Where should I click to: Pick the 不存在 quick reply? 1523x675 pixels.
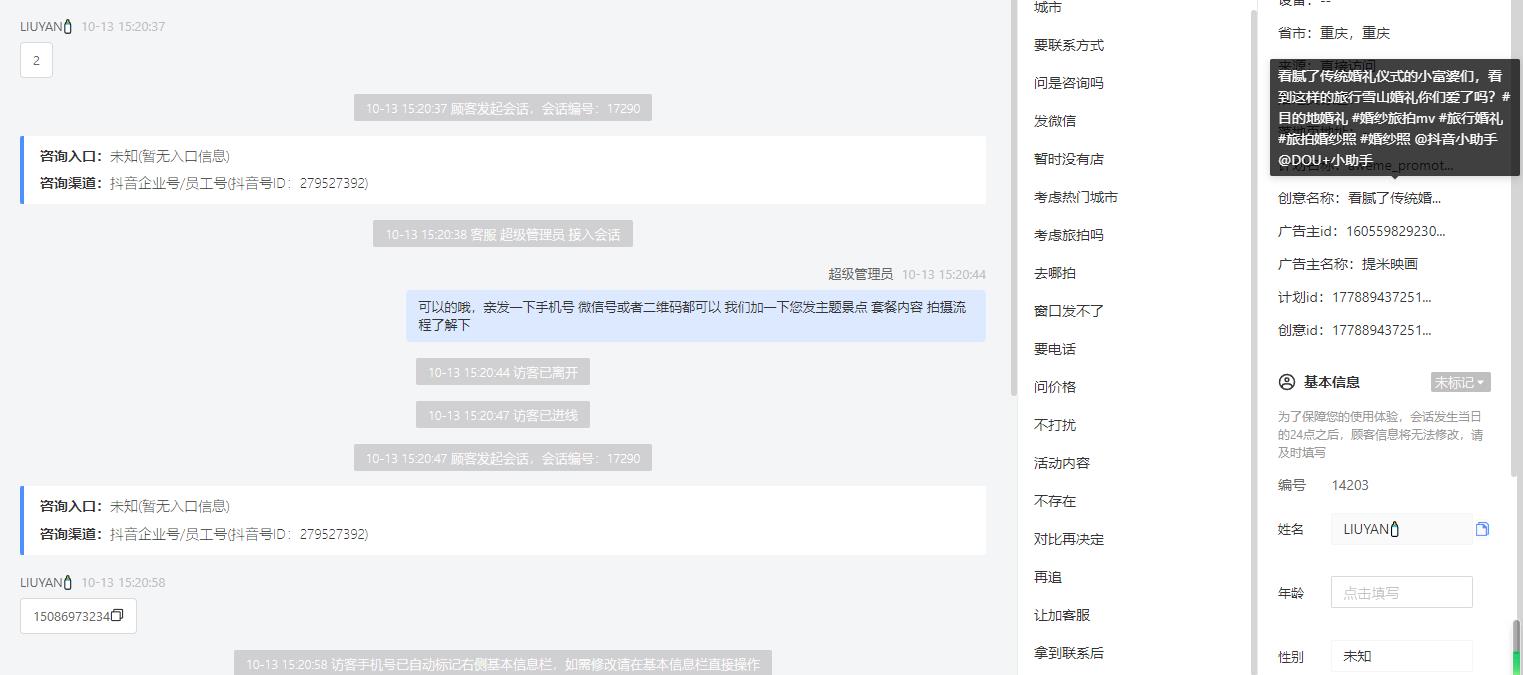click(1055, 501)
